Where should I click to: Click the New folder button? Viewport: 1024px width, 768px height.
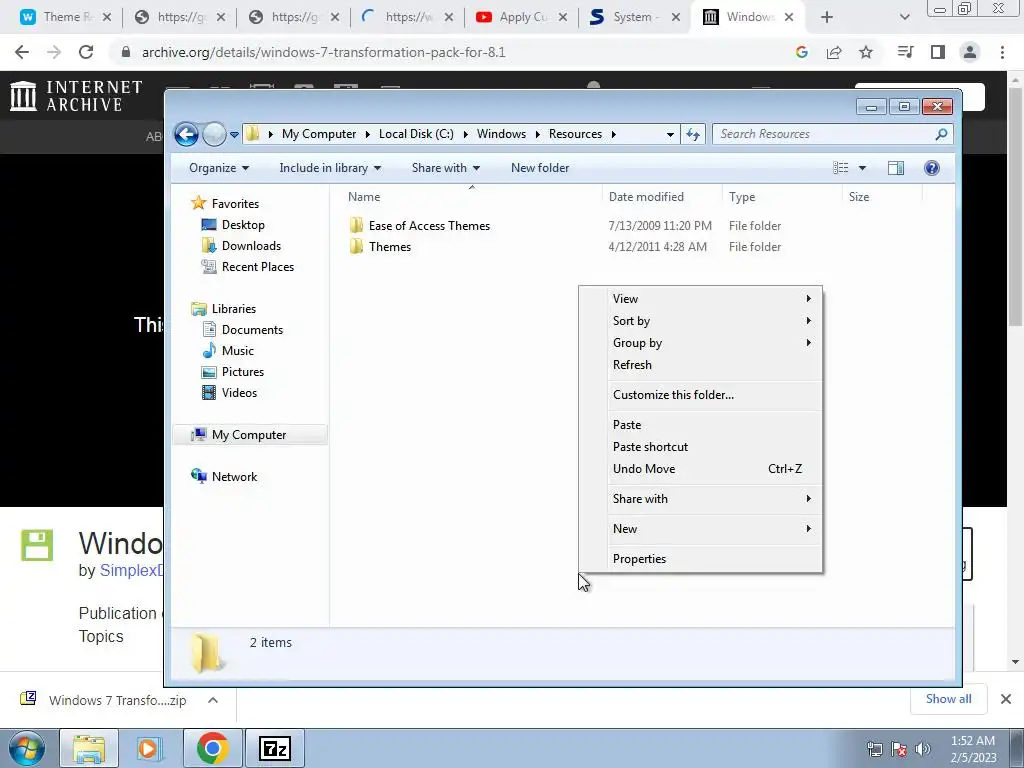tap(540, 168)
